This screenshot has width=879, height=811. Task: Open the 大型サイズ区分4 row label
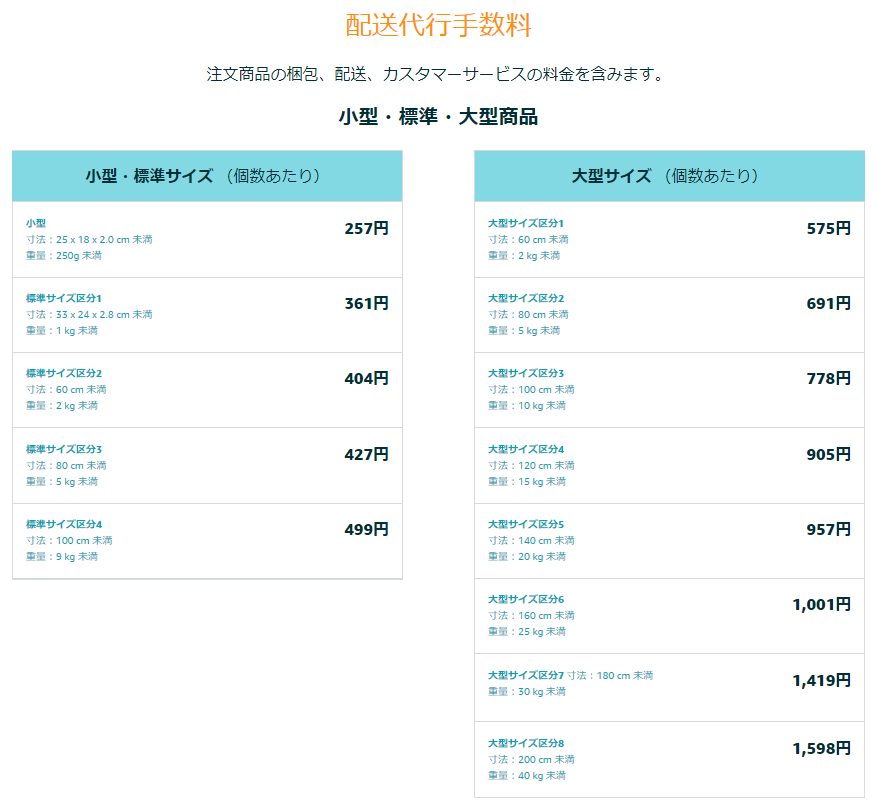pyautogui.click(x=526, y=449)
